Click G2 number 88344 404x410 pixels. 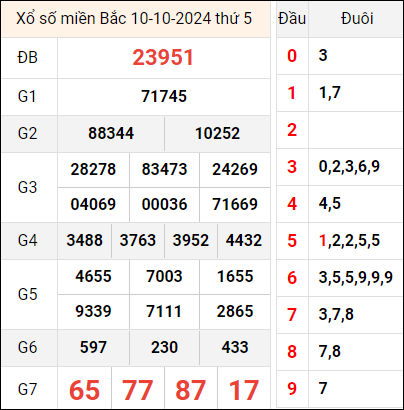(x=111, y=133)
